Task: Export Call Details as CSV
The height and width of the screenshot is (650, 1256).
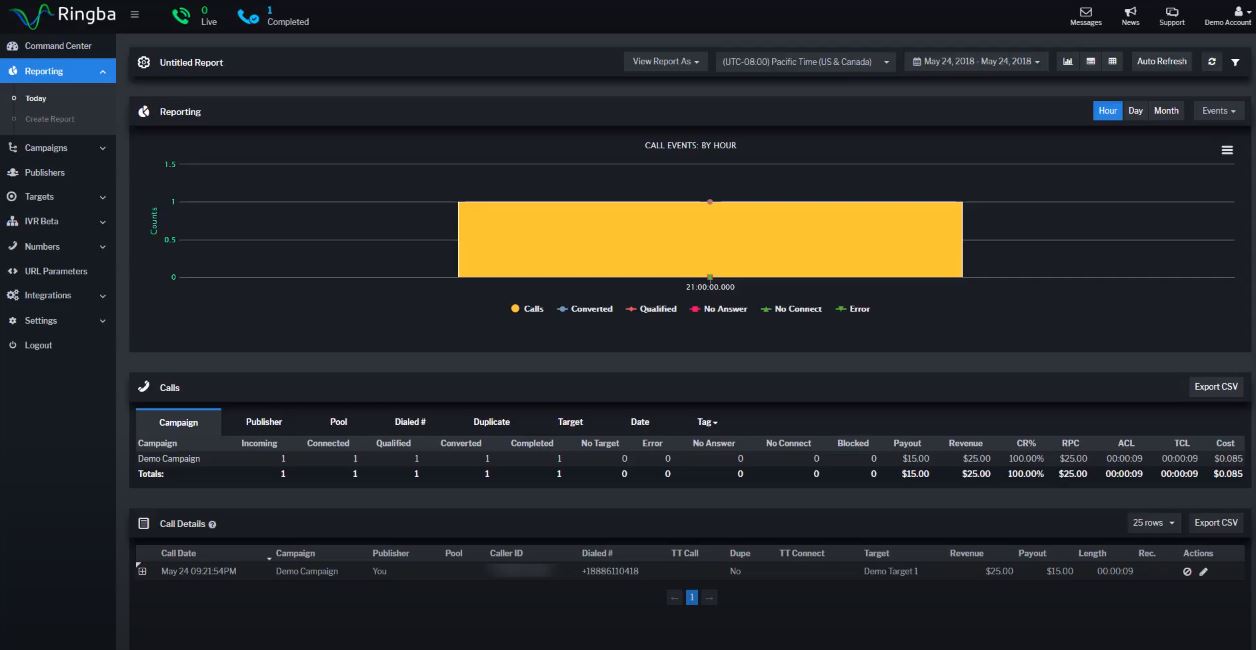Action: [1216, 523]
